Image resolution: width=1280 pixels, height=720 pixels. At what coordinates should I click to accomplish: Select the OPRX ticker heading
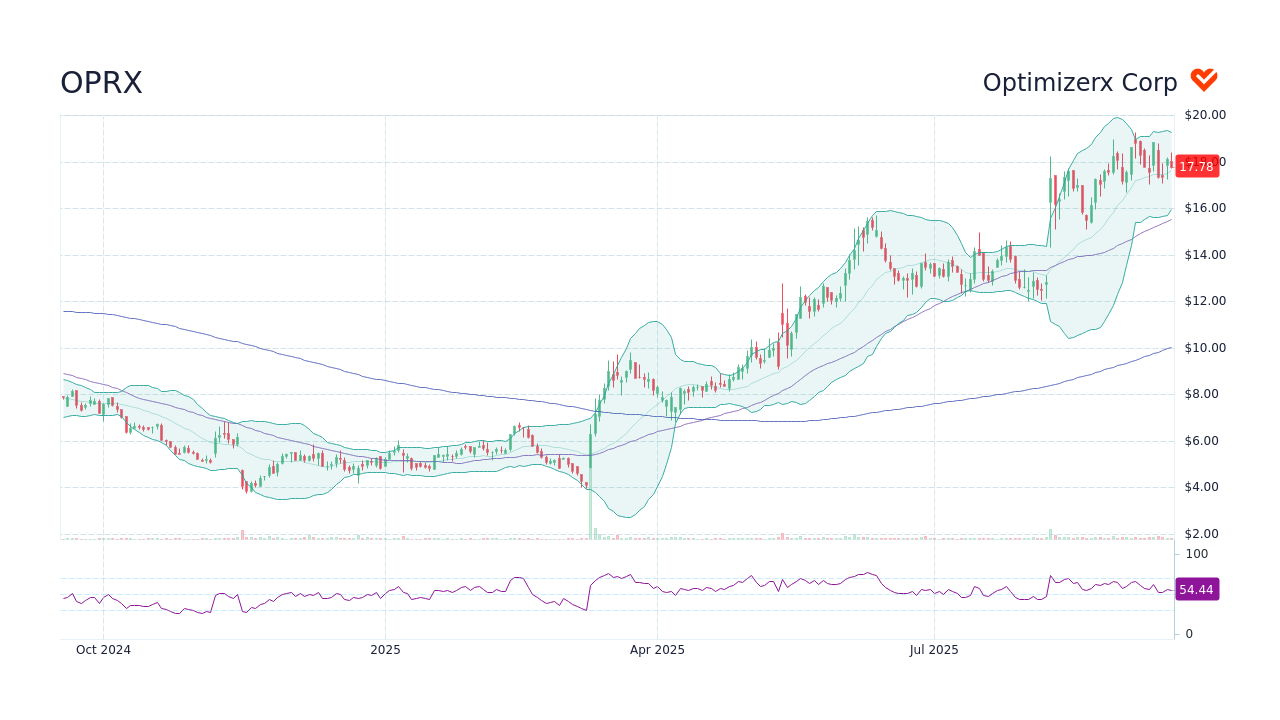101,82
